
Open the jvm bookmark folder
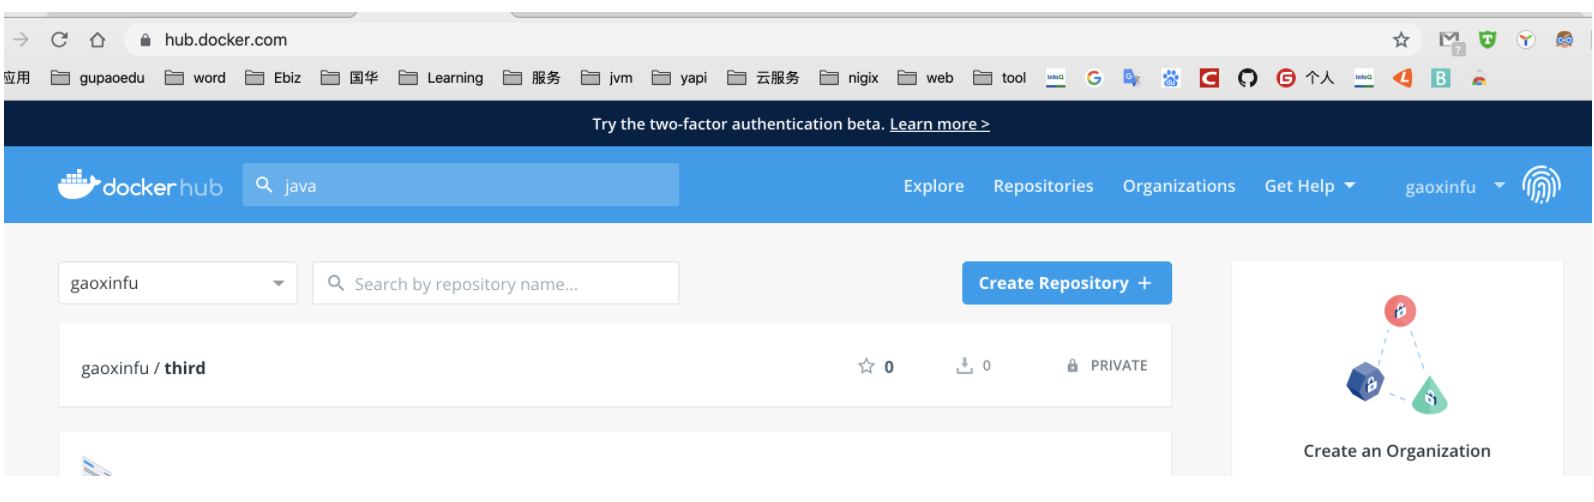[607, 78]
